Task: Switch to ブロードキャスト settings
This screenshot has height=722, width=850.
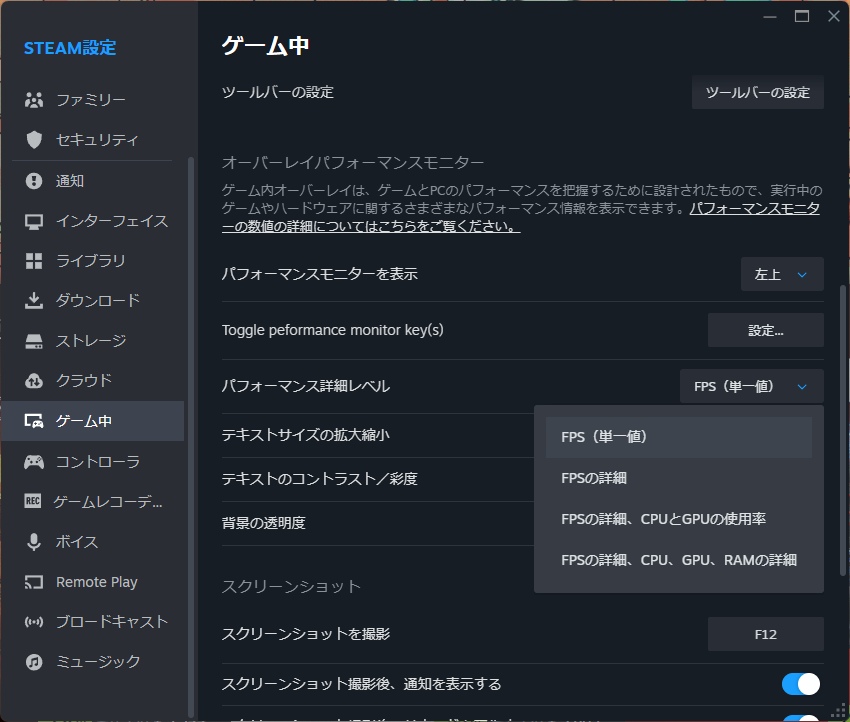Action: 93,622
